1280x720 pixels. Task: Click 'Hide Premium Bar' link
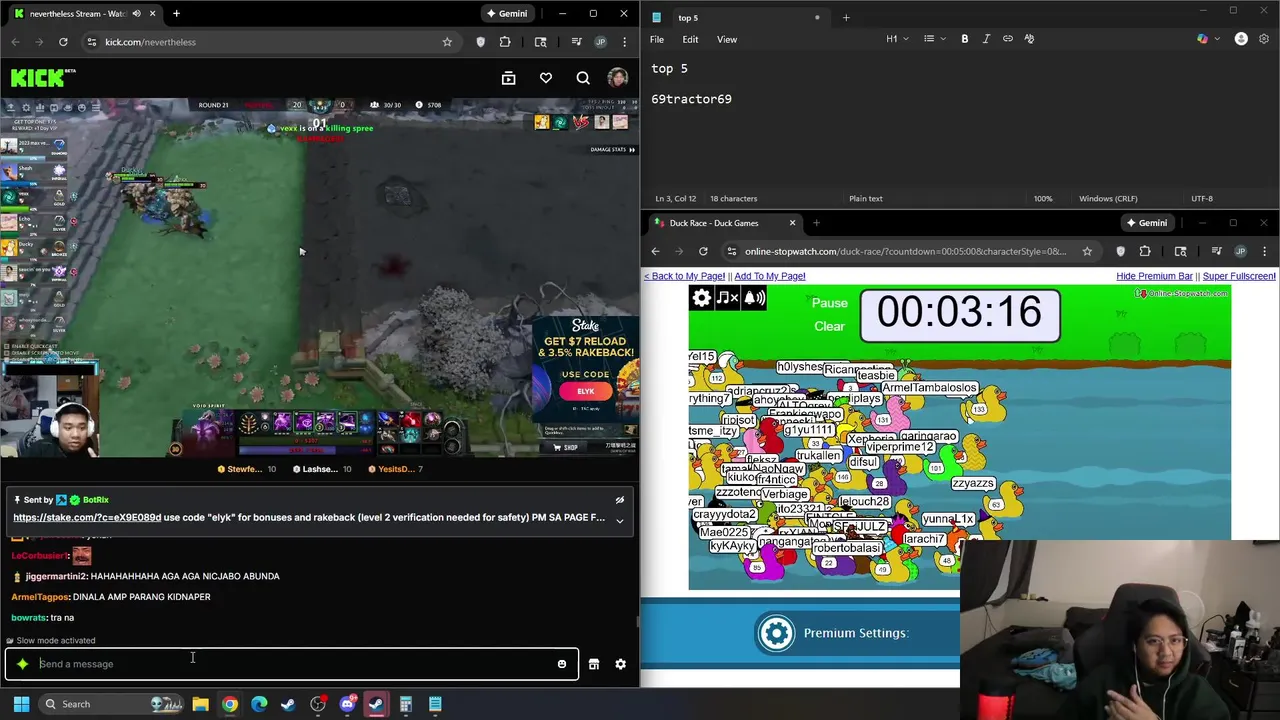click(x=1154, y=276)
